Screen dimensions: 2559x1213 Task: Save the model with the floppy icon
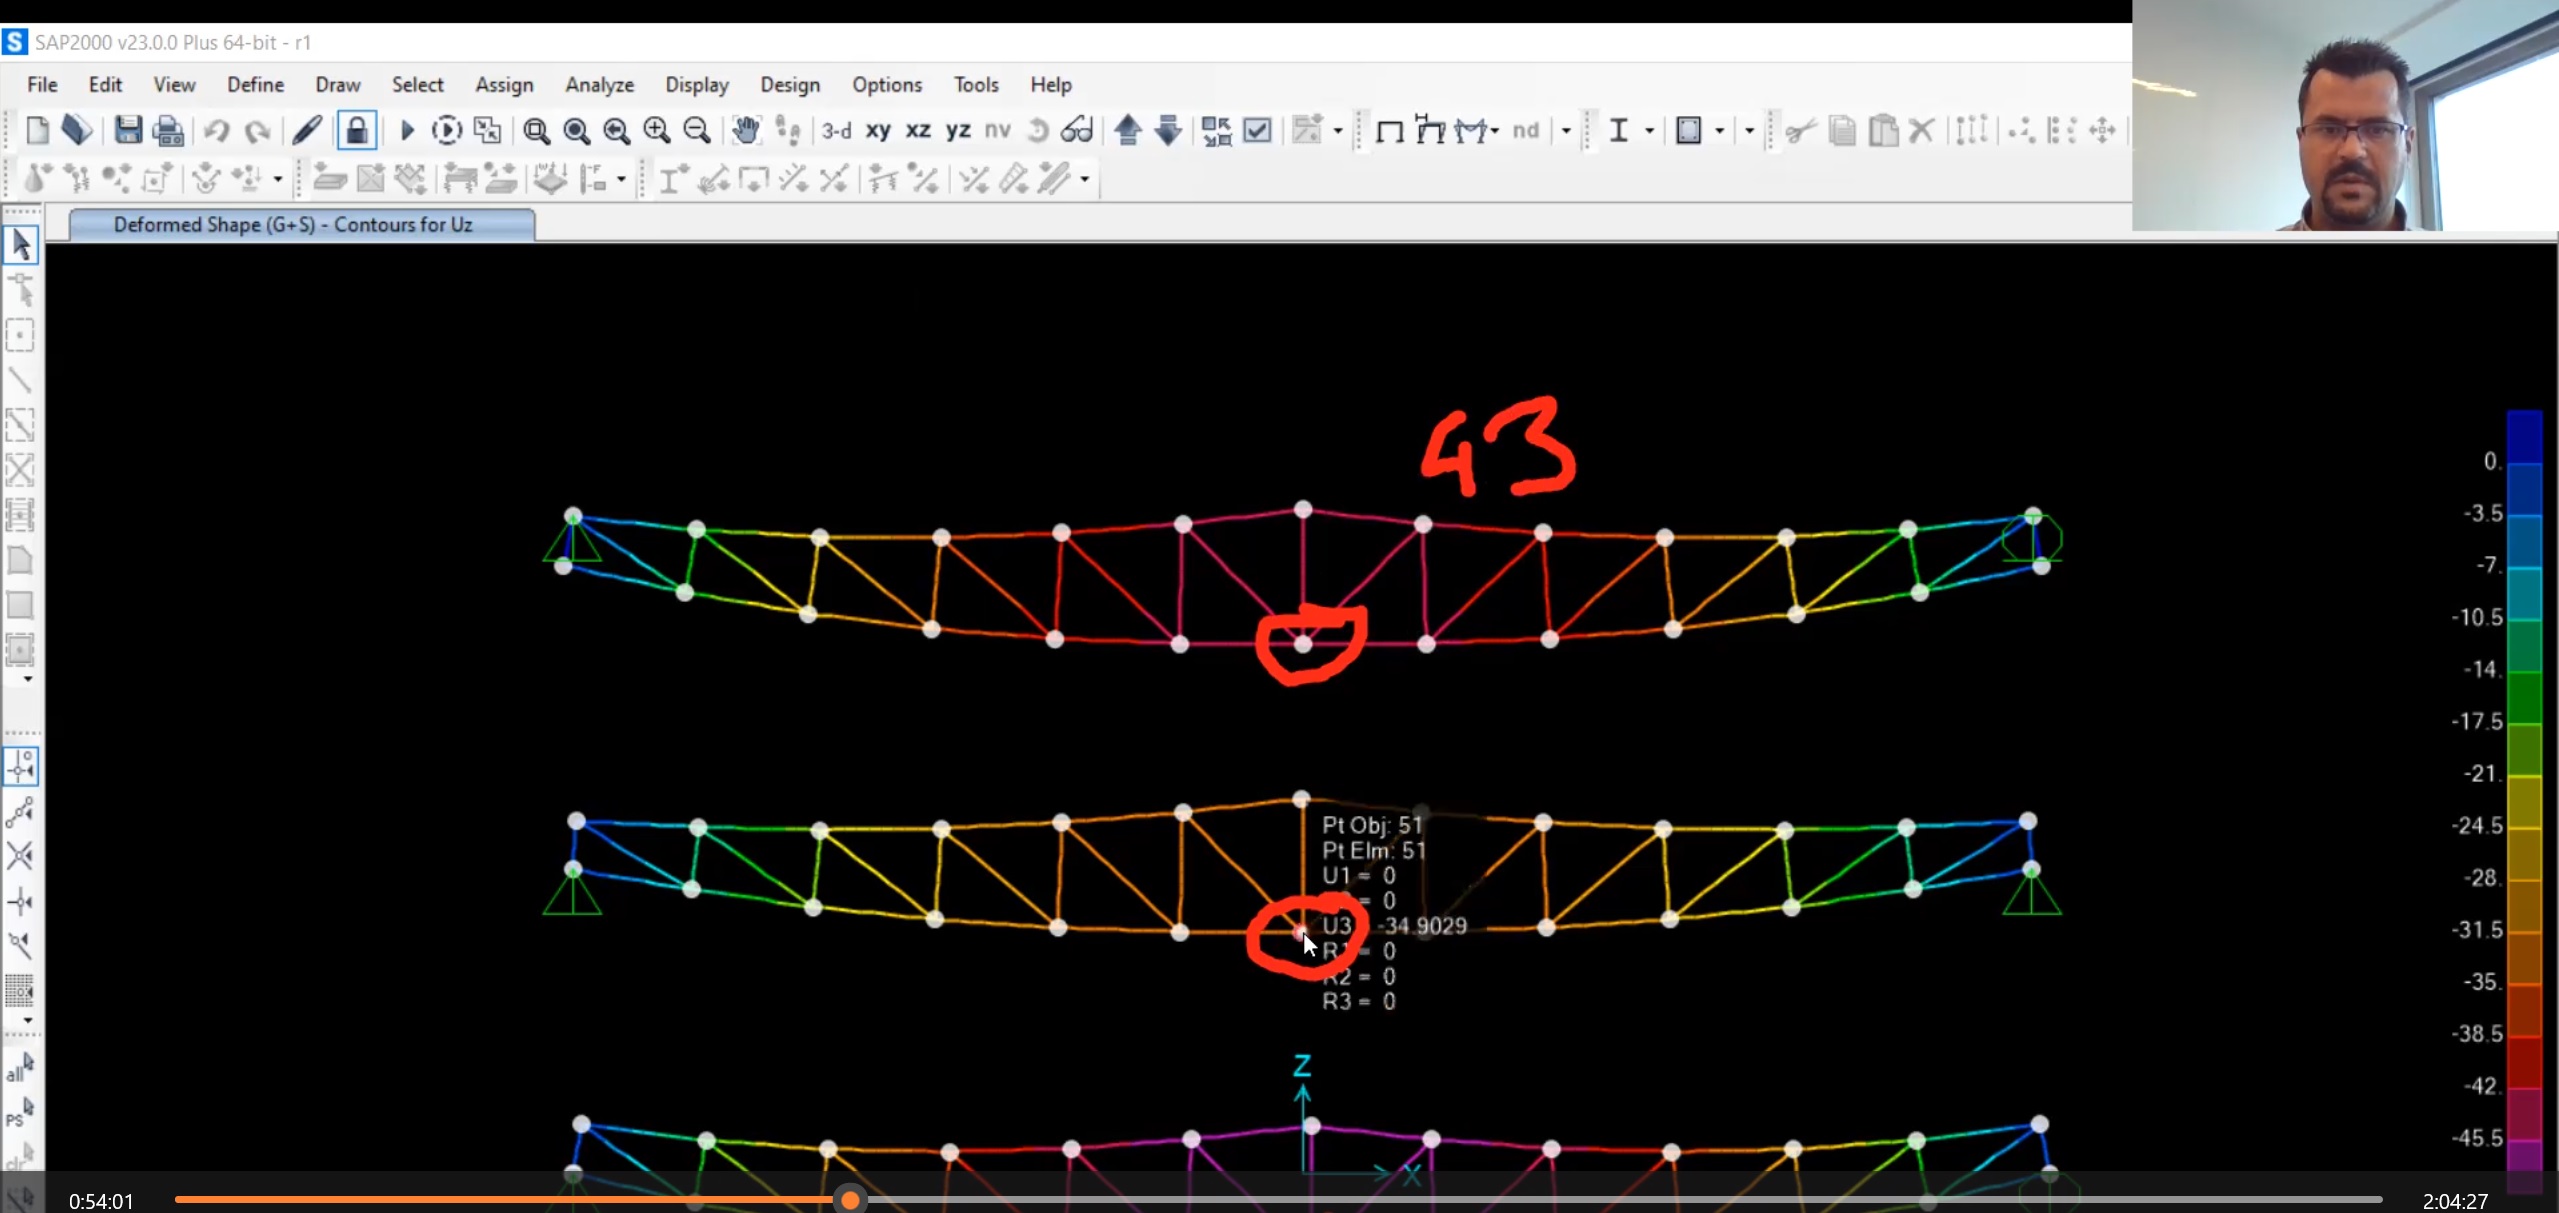click(127, 130)
